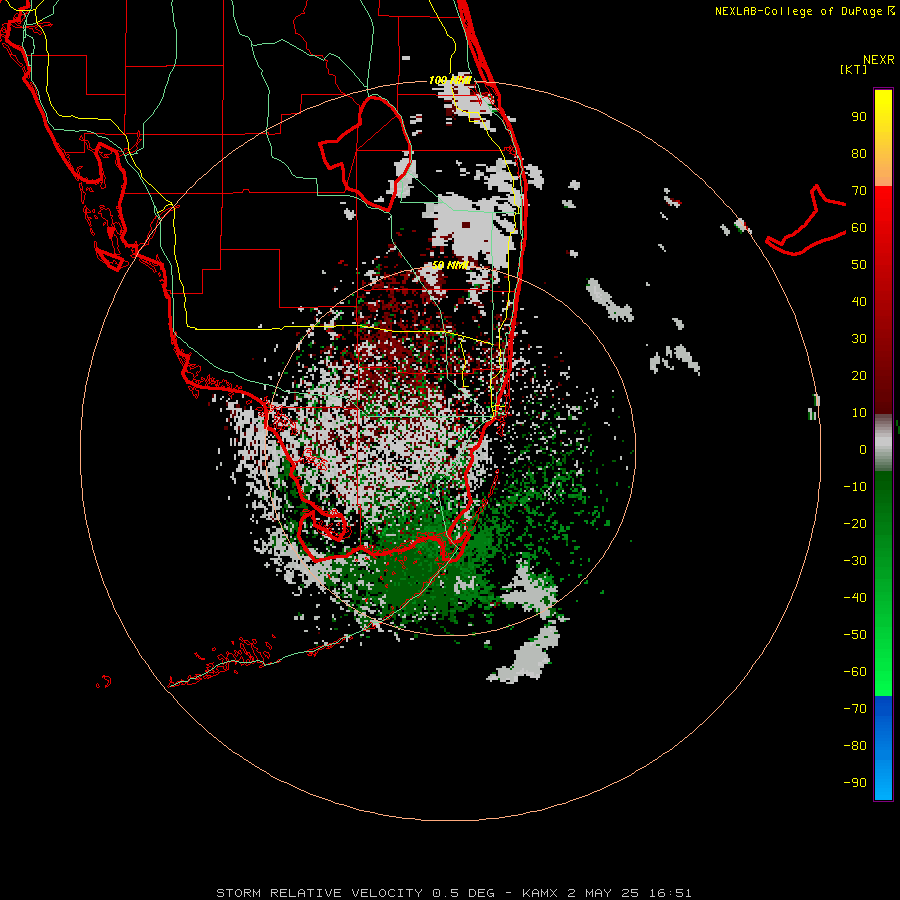The height and width of the screenshot is (900, 900).
Task: Select the 20 value on velocity scale
Action: click(859, 376)
